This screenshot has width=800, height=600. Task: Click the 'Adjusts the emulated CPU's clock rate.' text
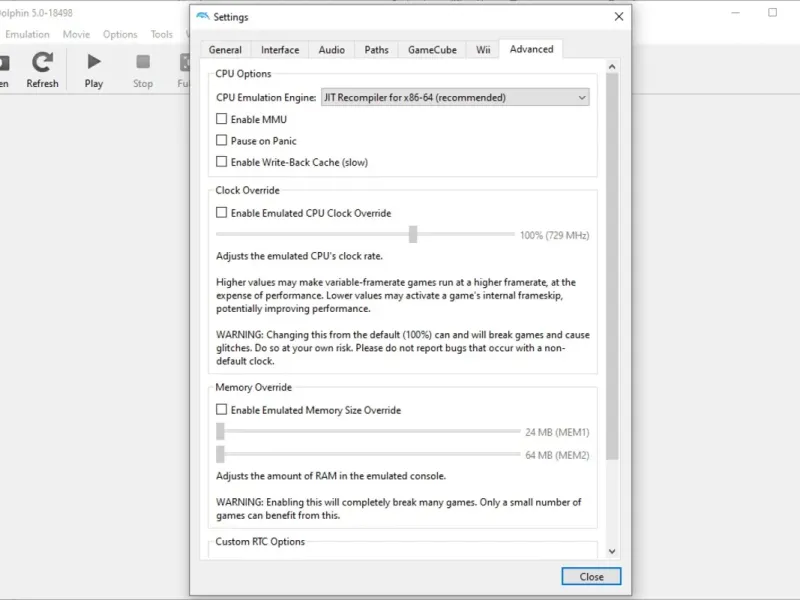click(299, 256)
